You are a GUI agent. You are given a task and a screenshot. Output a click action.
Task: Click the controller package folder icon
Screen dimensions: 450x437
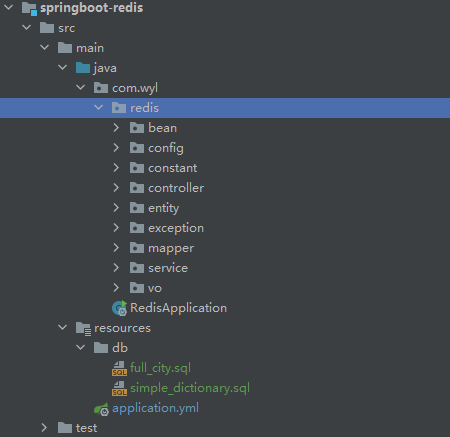137,188
